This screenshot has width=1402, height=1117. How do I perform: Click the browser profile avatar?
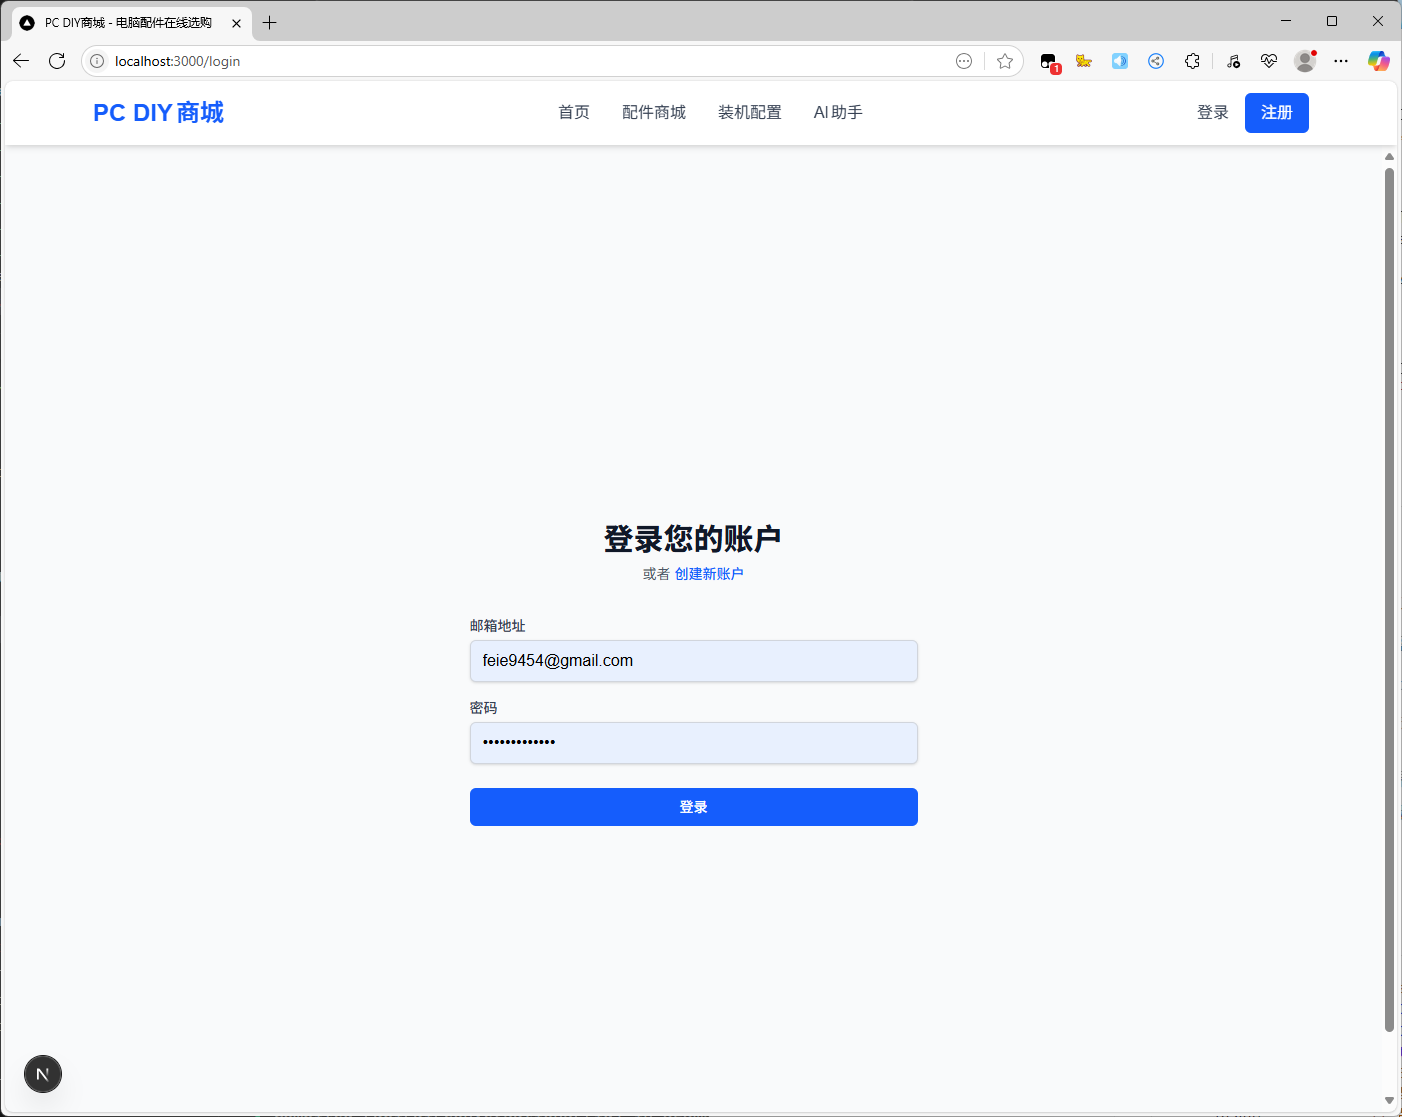[1304, 61]
